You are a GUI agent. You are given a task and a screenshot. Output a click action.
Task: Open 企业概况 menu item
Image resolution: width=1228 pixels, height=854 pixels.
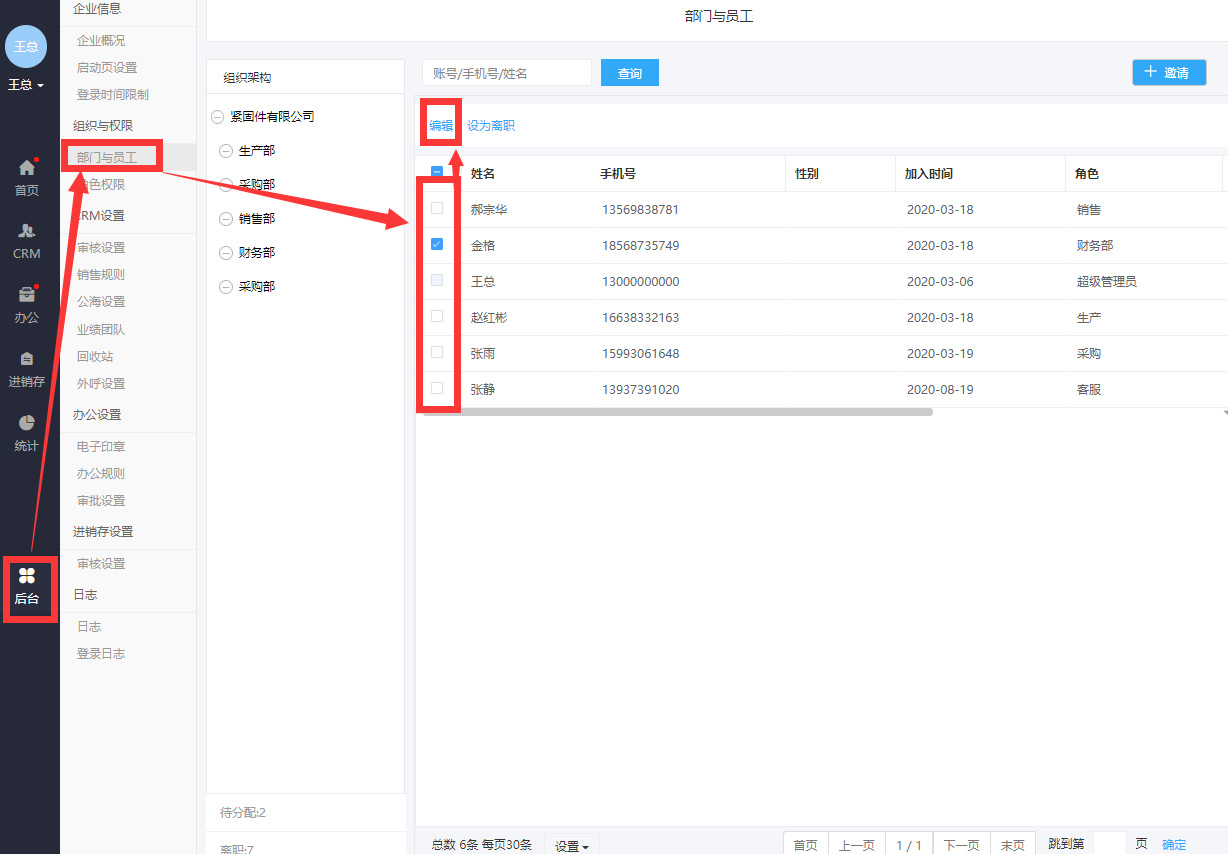[101, 41]
